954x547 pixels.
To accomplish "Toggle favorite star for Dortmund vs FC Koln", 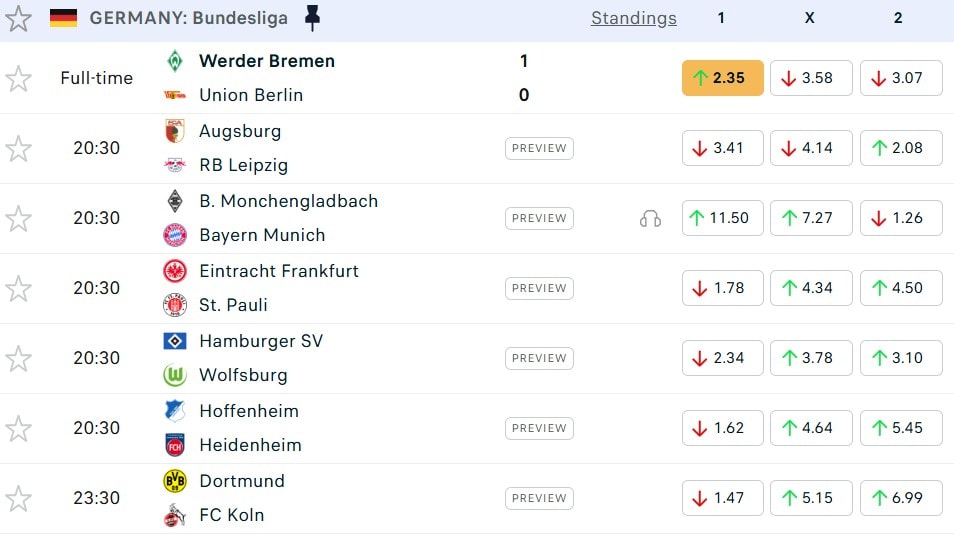I will (x=19, y=498).
